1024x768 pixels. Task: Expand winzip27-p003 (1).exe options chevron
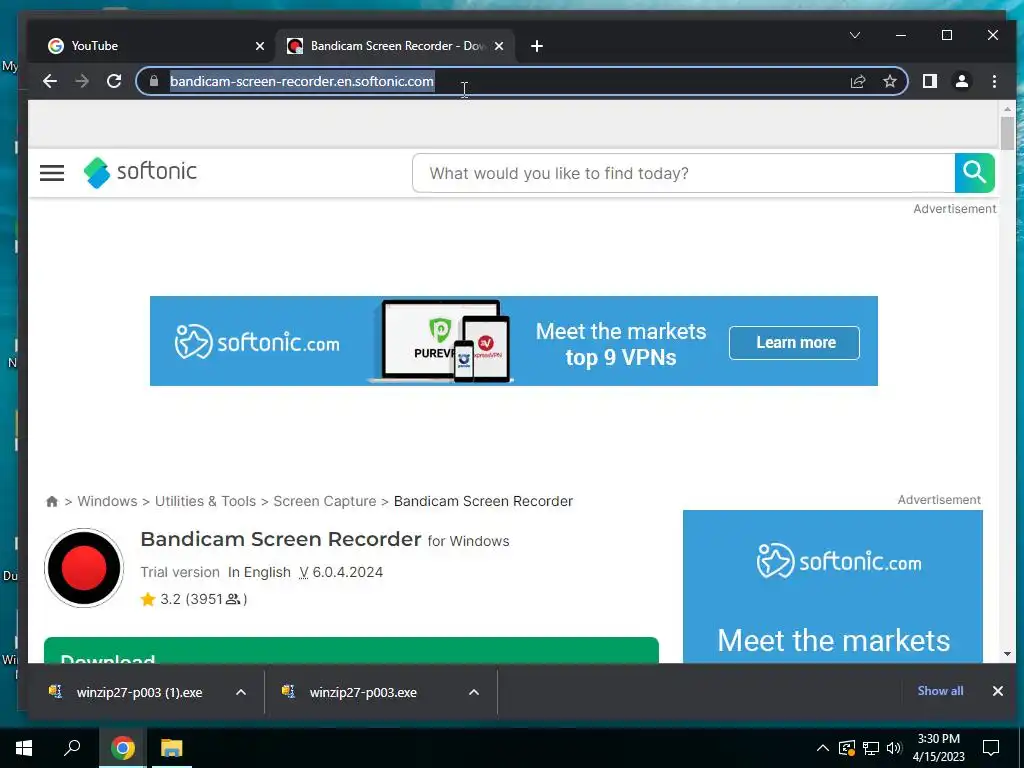coord(241,692)
